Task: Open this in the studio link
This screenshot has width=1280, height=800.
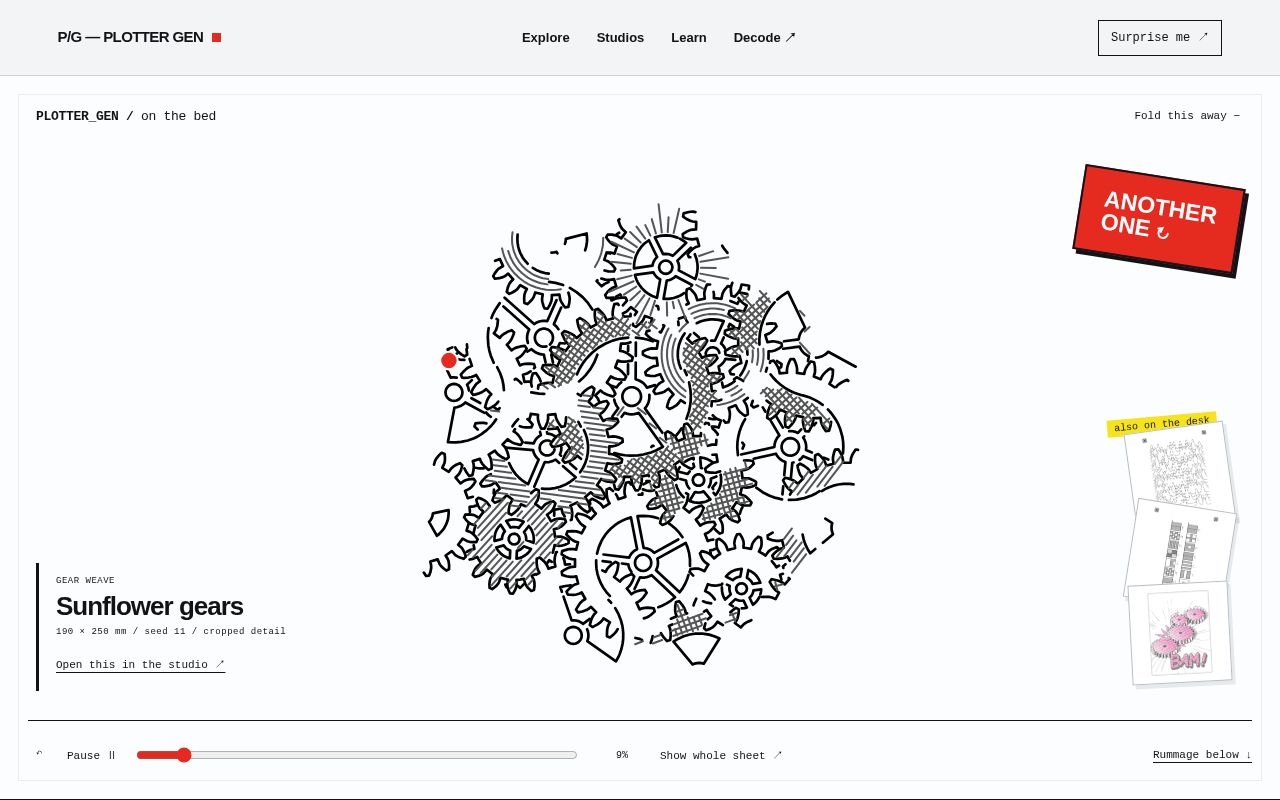Action: click(x=140, y=665)
